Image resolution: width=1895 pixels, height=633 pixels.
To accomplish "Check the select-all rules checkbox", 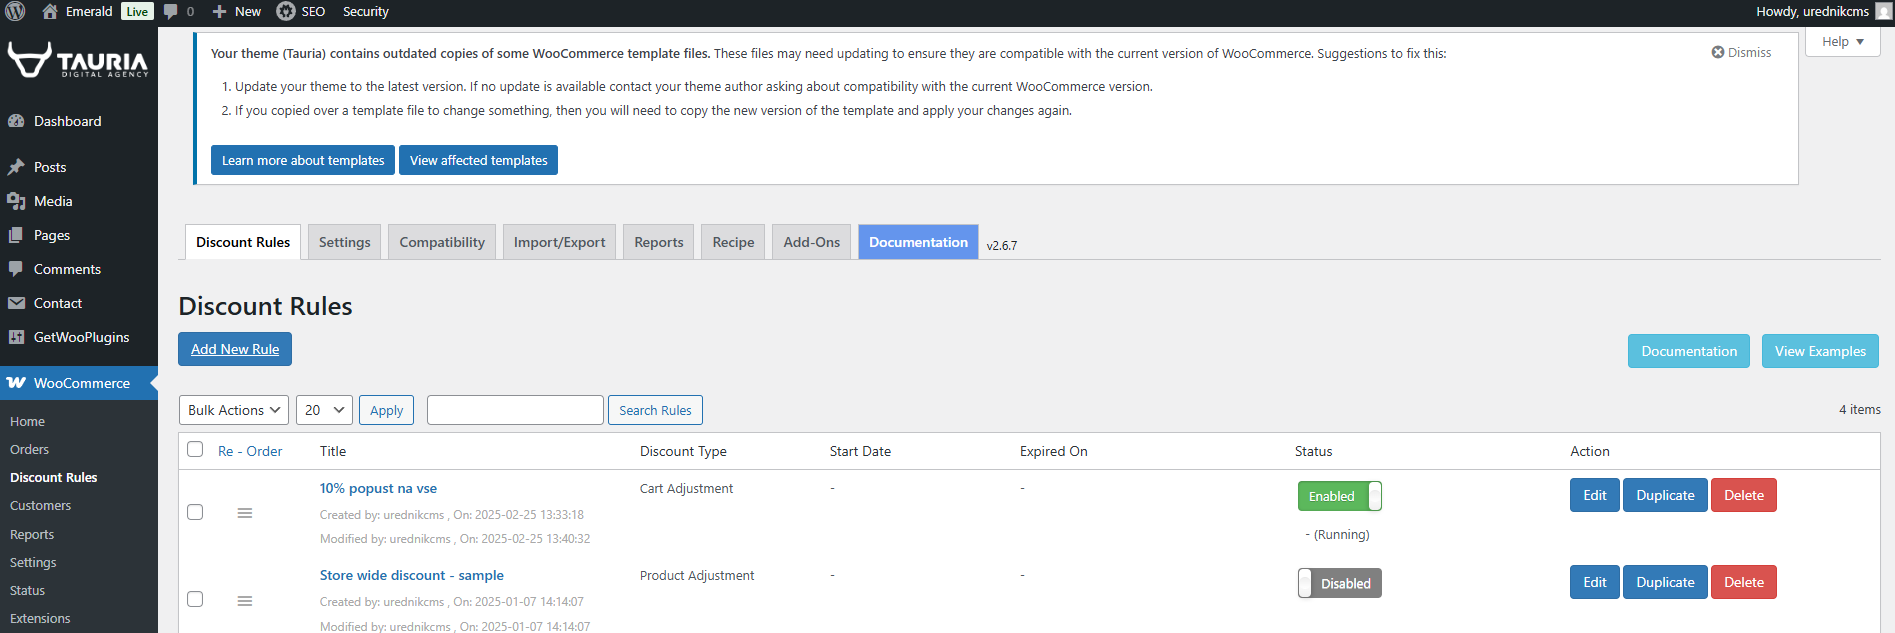I will tap(195, 450).
